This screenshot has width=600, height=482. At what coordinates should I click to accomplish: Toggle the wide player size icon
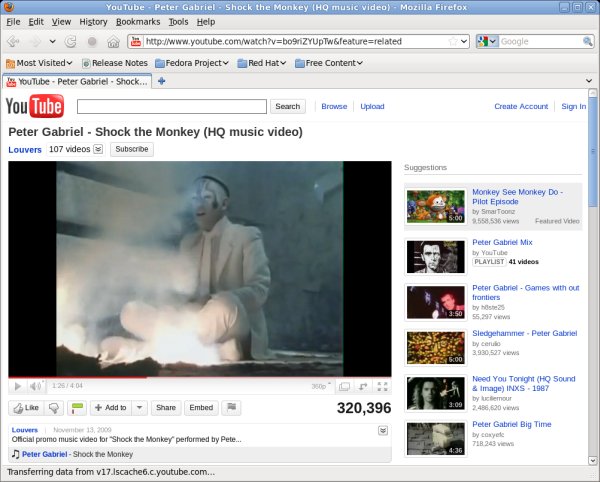(344, 387)
